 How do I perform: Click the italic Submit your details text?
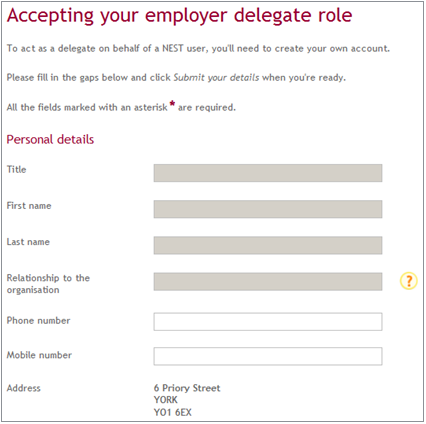[216, 78]
